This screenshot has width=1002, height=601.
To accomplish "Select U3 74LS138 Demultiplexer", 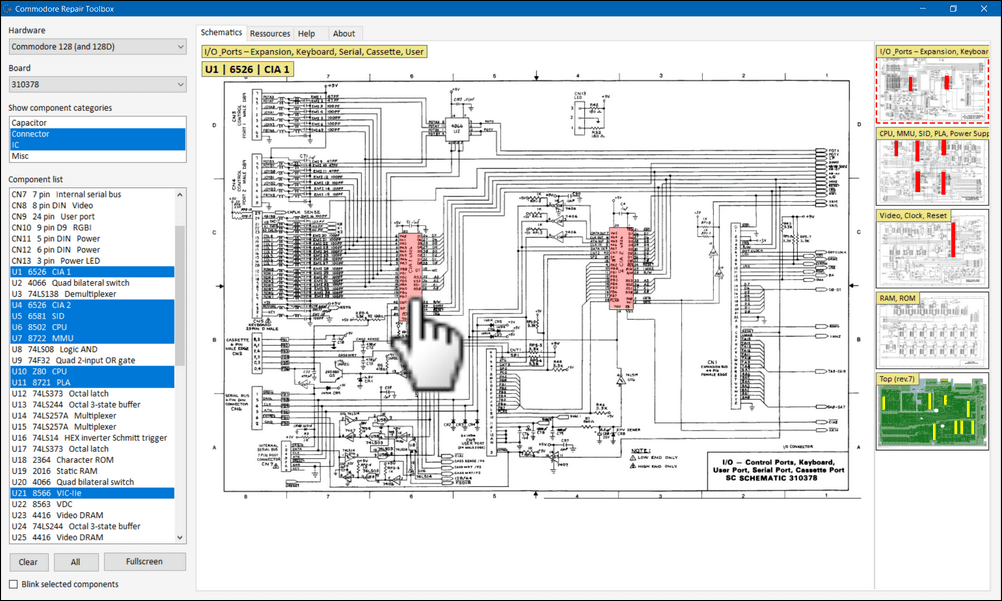I will pos(92,294).
